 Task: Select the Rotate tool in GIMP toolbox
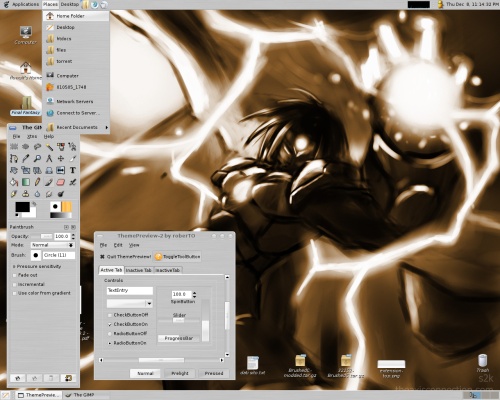point(14,170)
